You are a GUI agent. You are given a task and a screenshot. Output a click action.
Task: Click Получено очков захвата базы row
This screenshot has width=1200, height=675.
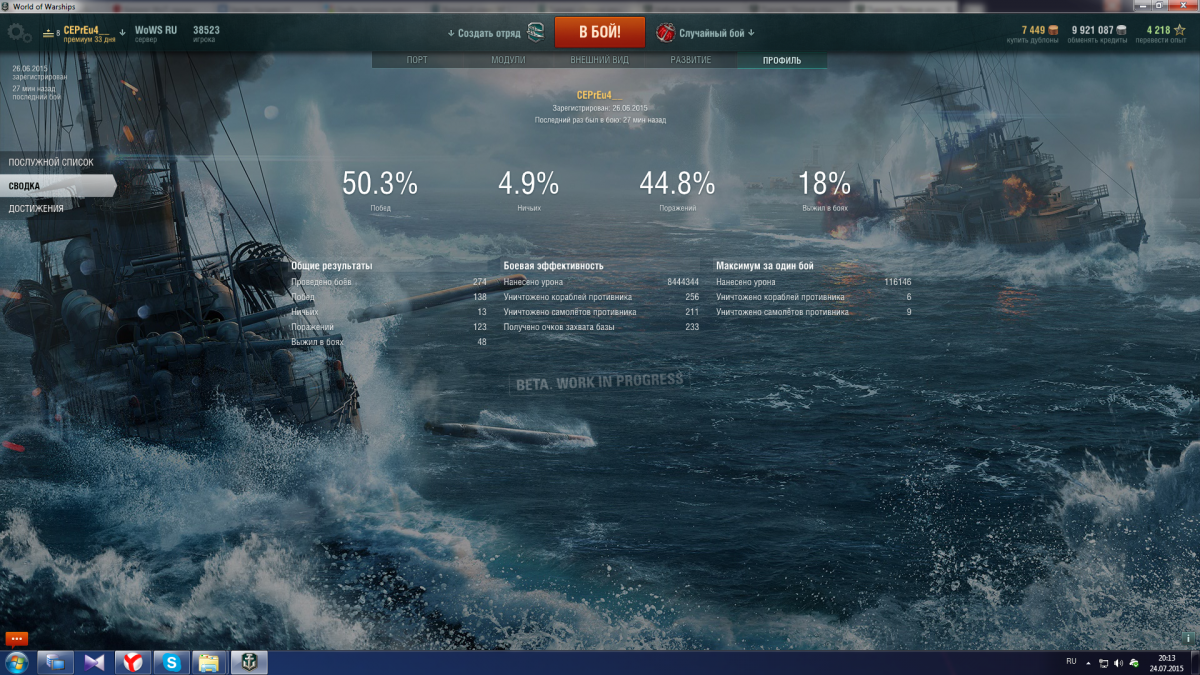(601, 327)
